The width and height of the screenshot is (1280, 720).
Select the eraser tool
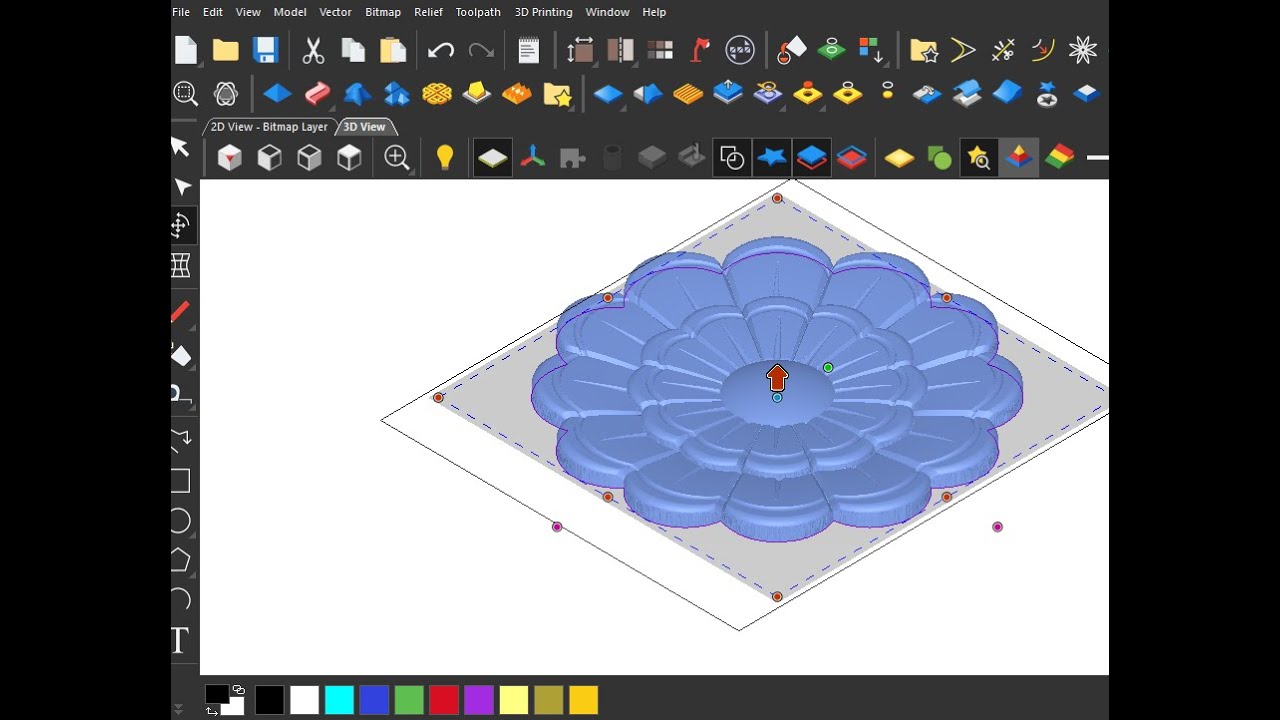pyautogui.click(x=181, y=355)
